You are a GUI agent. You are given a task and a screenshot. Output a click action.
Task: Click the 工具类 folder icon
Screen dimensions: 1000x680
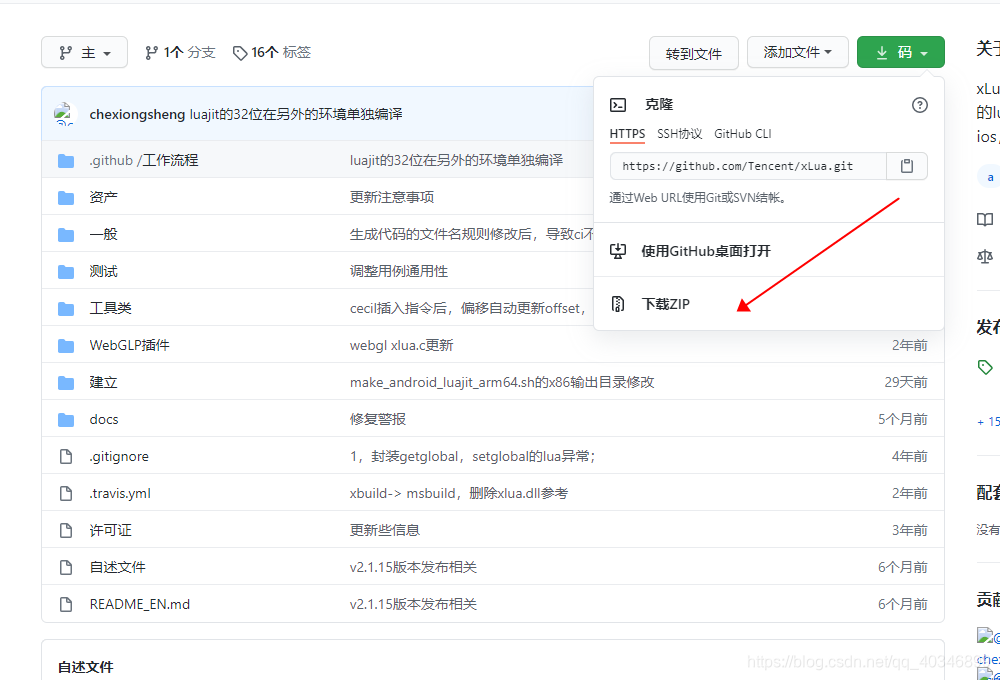(x=66, y=308)
